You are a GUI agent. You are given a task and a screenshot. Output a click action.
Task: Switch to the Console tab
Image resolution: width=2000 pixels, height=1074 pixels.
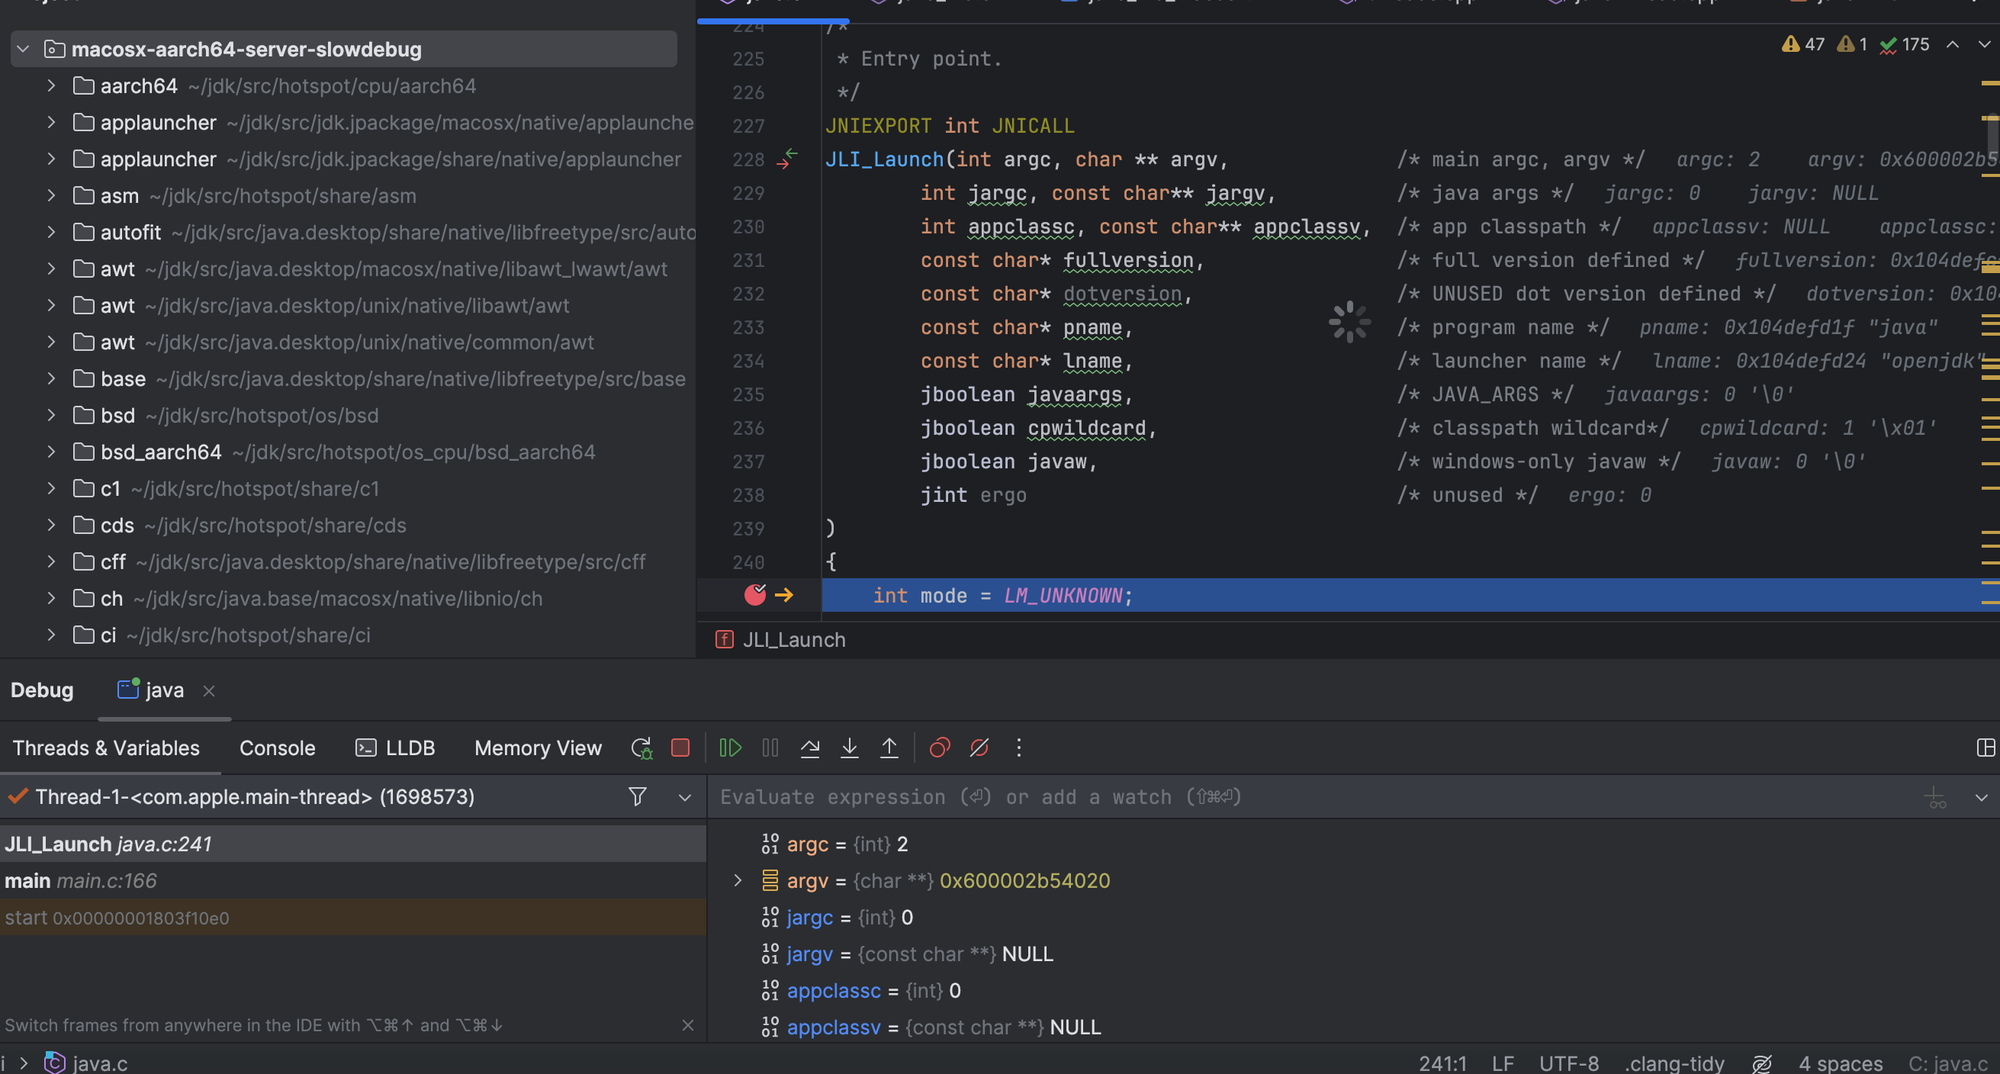(277, 748)
